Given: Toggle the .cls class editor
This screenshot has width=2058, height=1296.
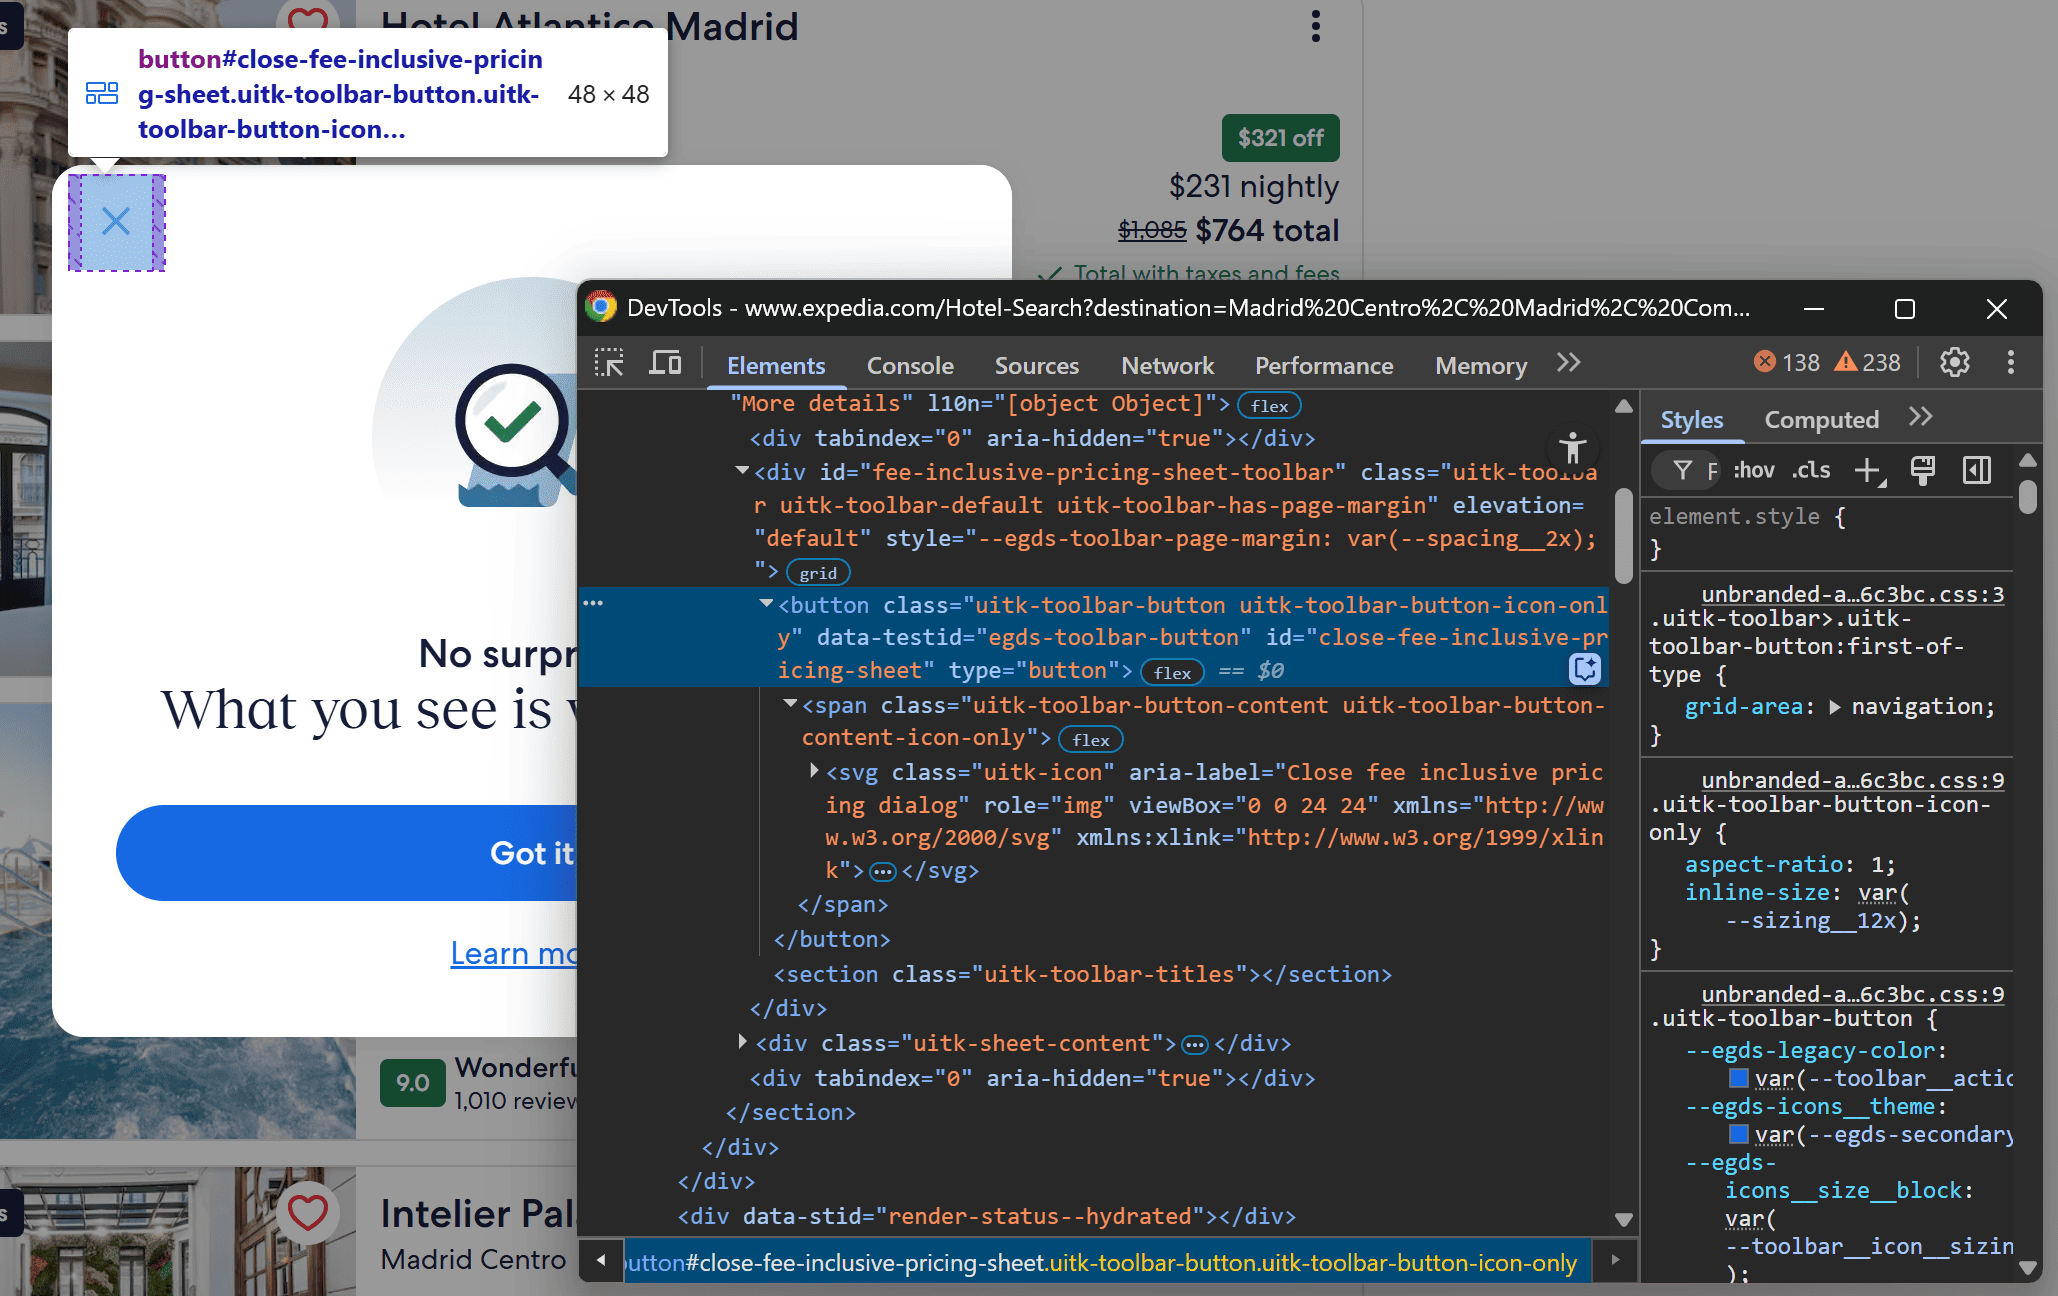Looking at the screenshot, I should (x=1811, y=470).
